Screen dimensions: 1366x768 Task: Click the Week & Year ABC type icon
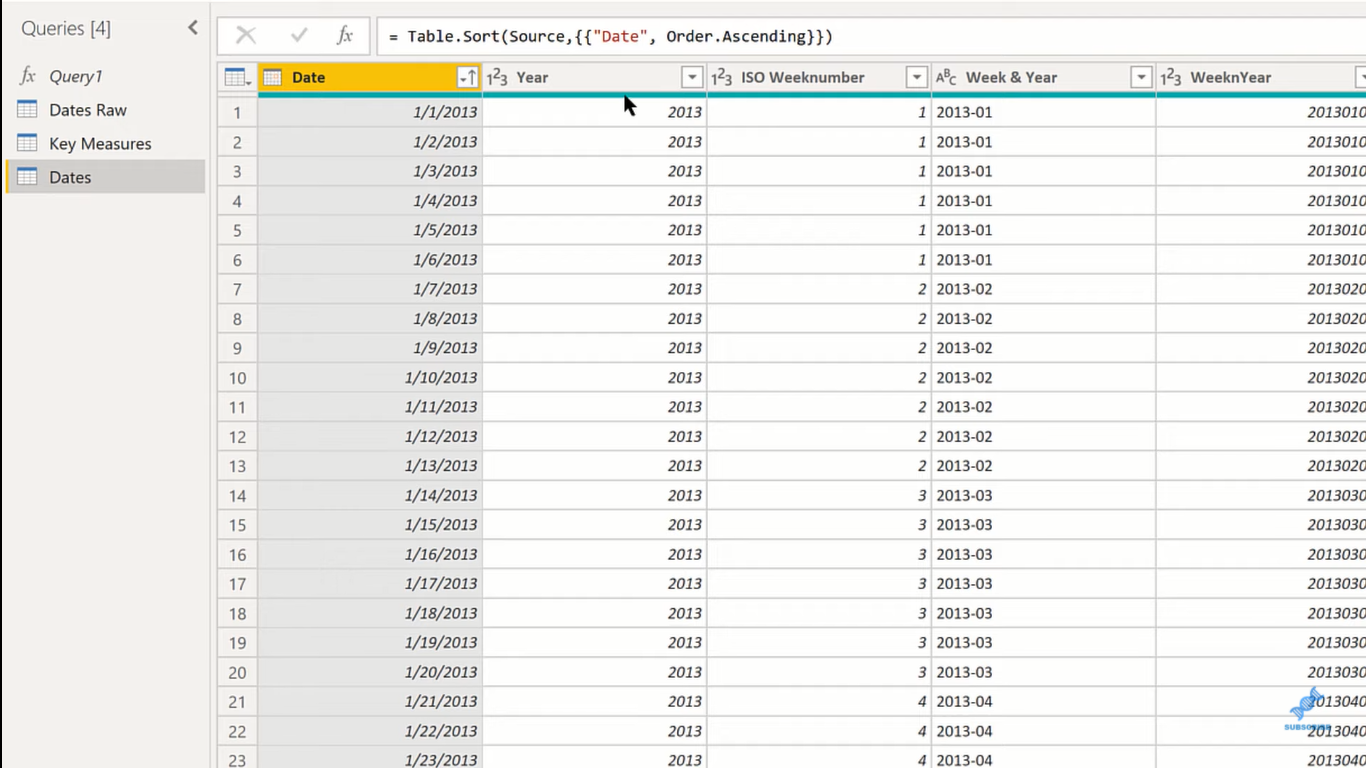tap(946, 77)
